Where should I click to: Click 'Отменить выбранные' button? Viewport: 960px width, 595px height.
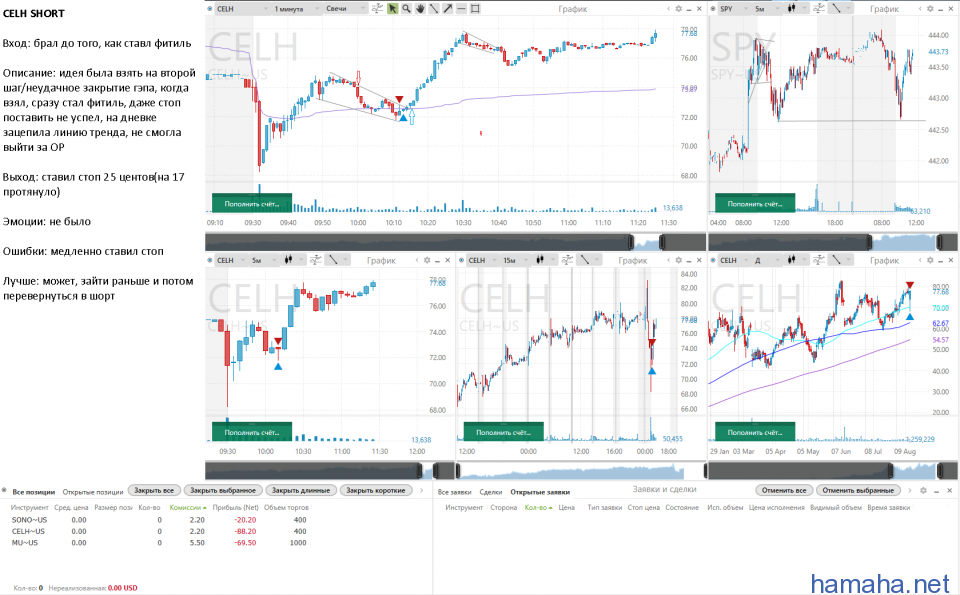pyautogui.click(x=858, y=490)
